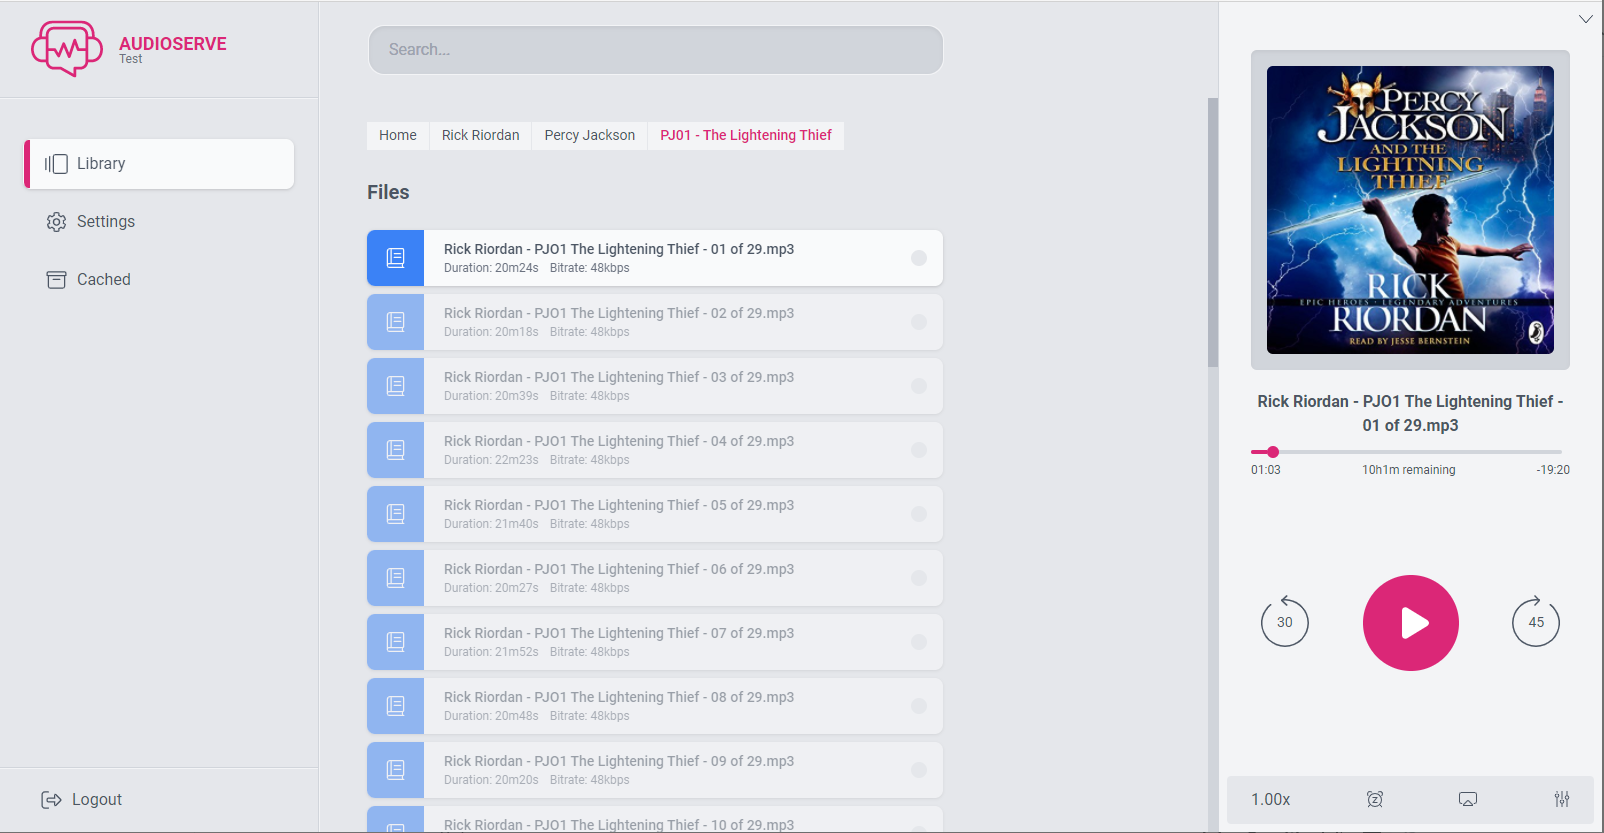1604x833 pixels.
Task: Click the '10h1m remaining' label
Action: (x=1409, y=470)
